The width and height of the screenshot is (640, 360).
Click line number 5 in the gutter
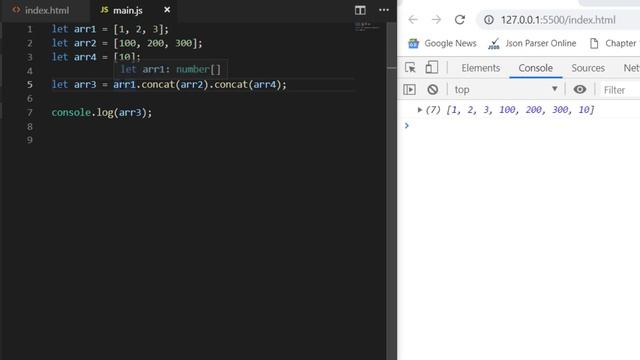pos(30,84)
